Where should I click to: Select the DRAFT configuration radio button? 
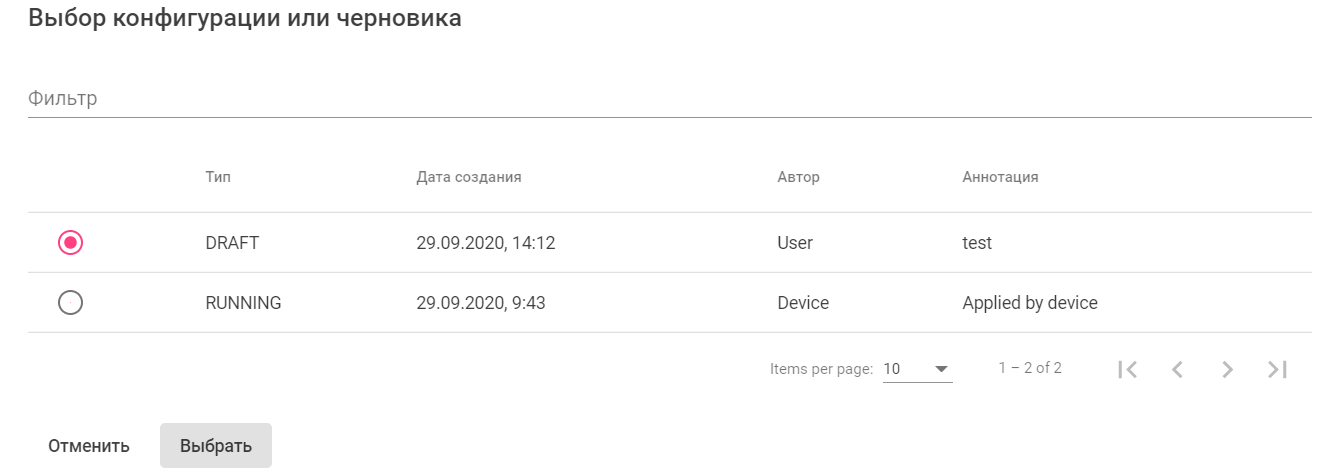[70, 243]
